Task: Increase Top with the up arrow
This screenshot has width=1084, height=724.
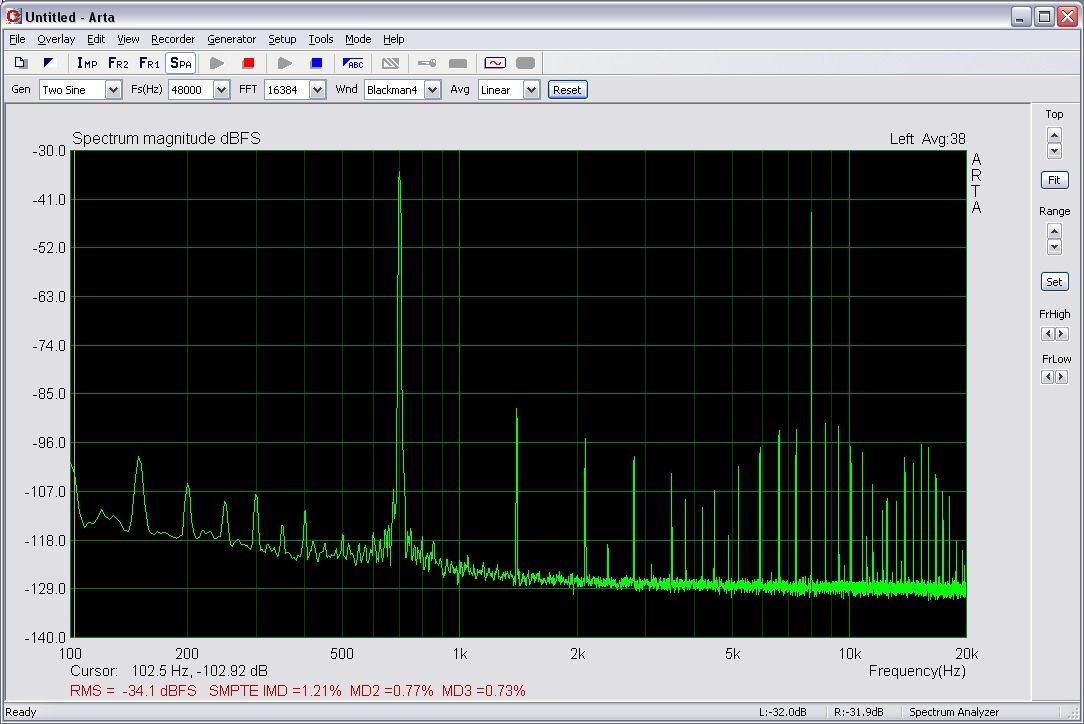Action: click(x=1054, y=135)
